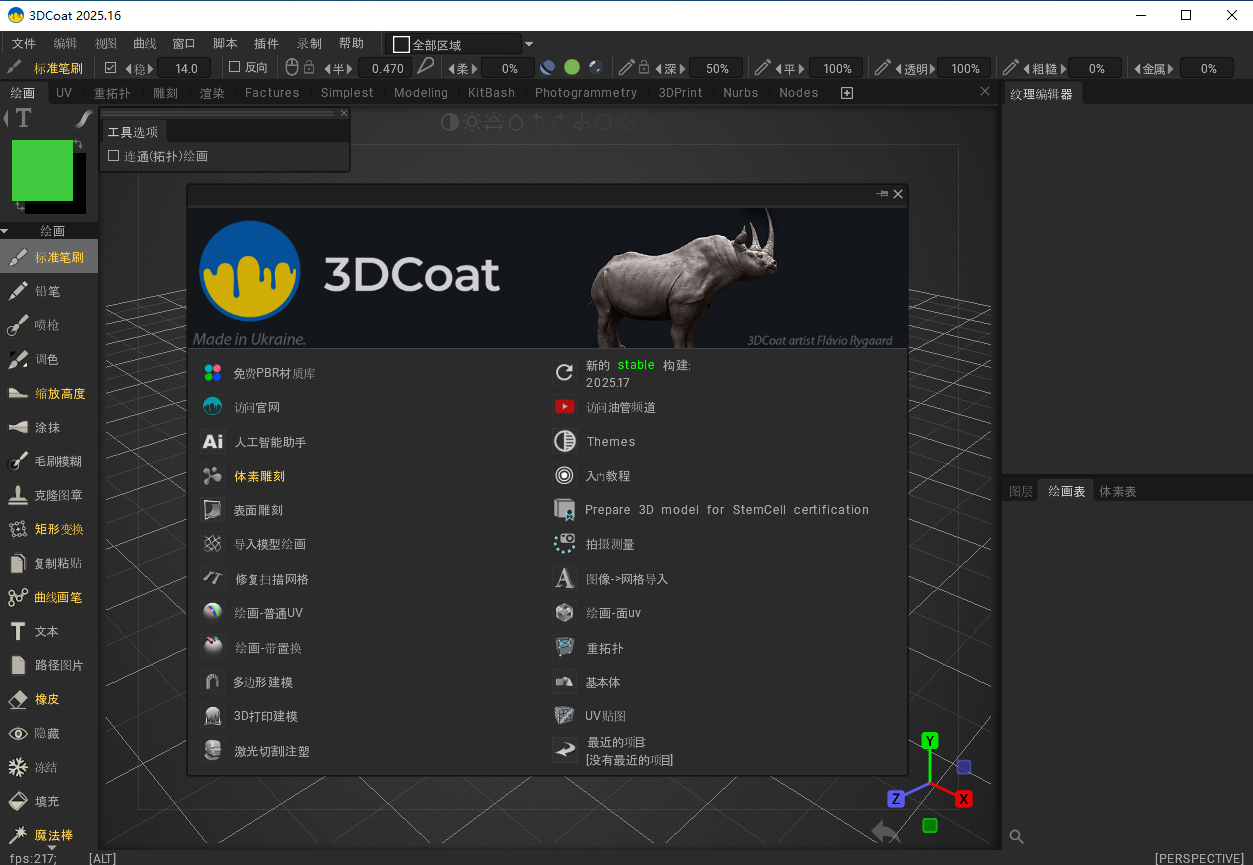Open Themes from the welcome dialog
This screenshot has height=865, width=1253.
tap(610, 442)
